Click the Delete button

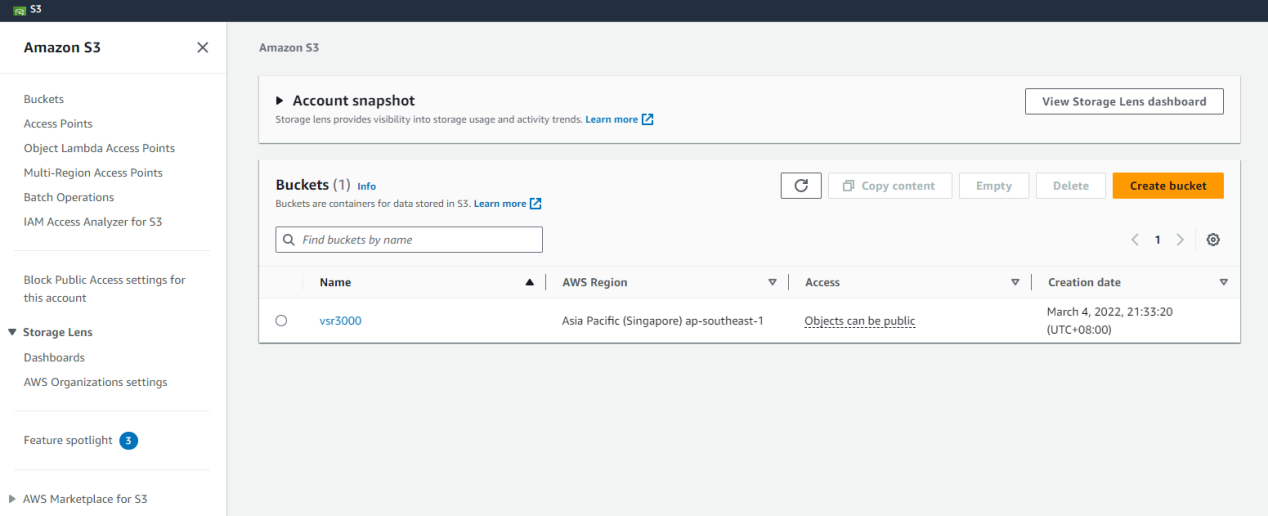1071,186
